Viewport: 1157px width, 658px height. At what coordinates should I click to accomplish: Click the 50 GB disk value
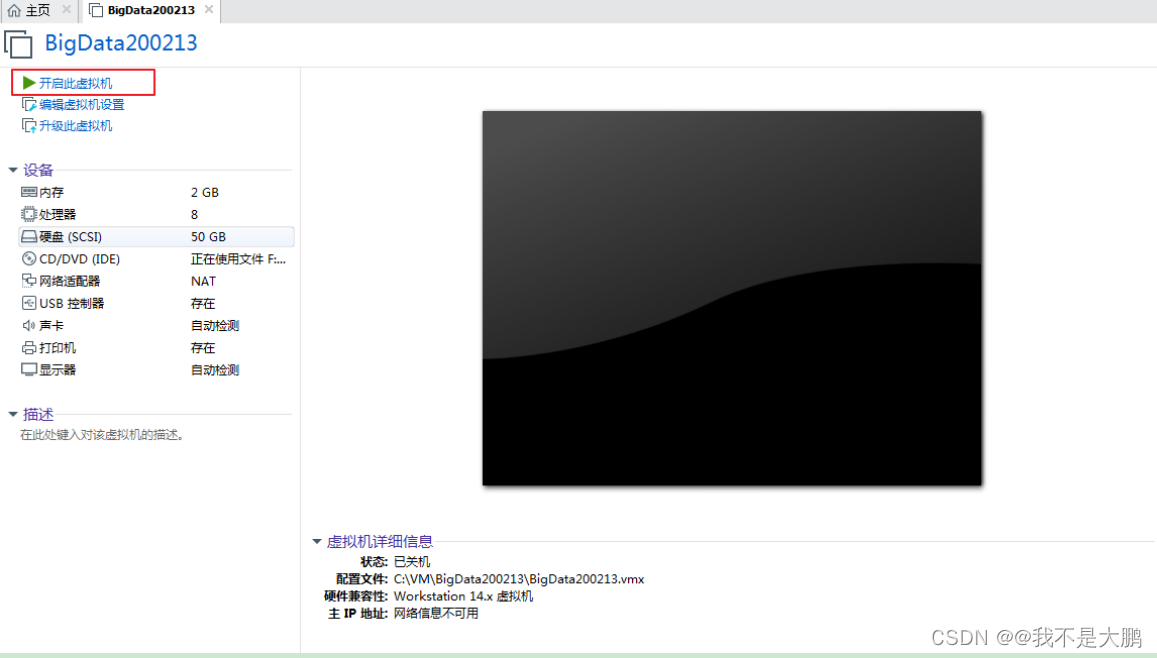tap(208, 237)
